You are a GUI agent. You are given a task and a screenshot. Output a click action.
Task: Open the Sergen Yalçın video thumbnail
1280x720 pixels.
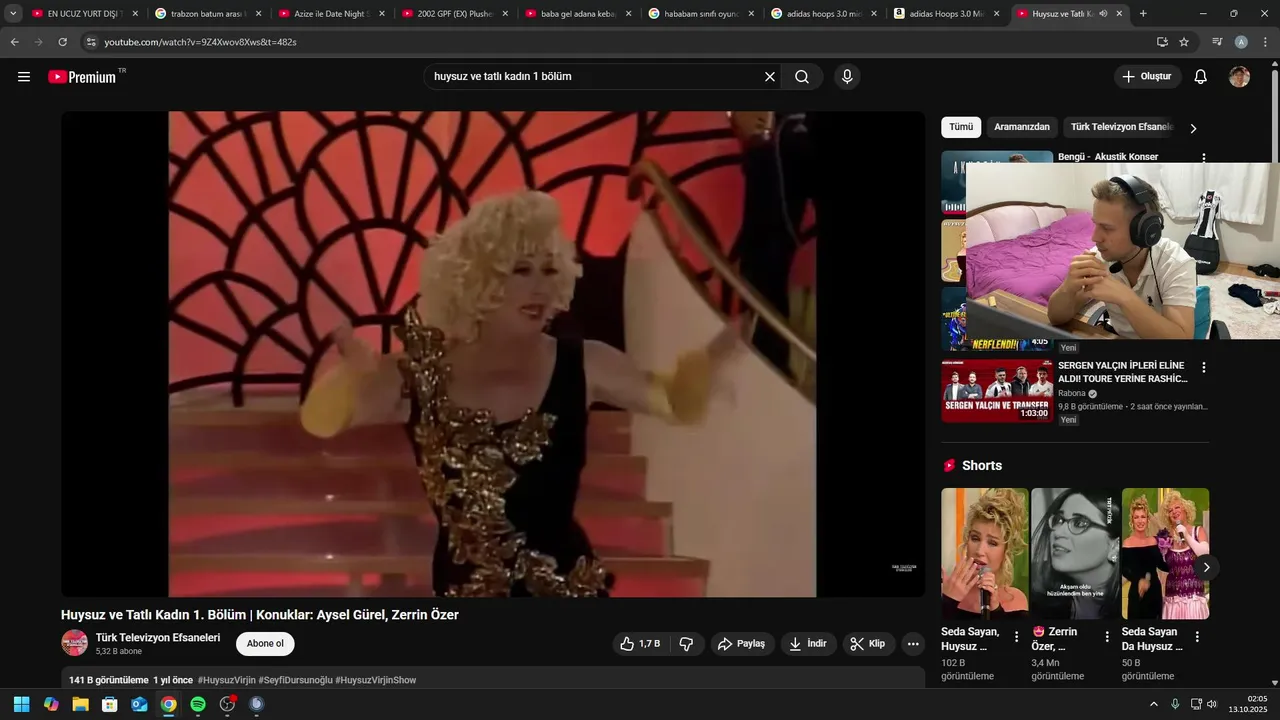[x=996, y=391]
